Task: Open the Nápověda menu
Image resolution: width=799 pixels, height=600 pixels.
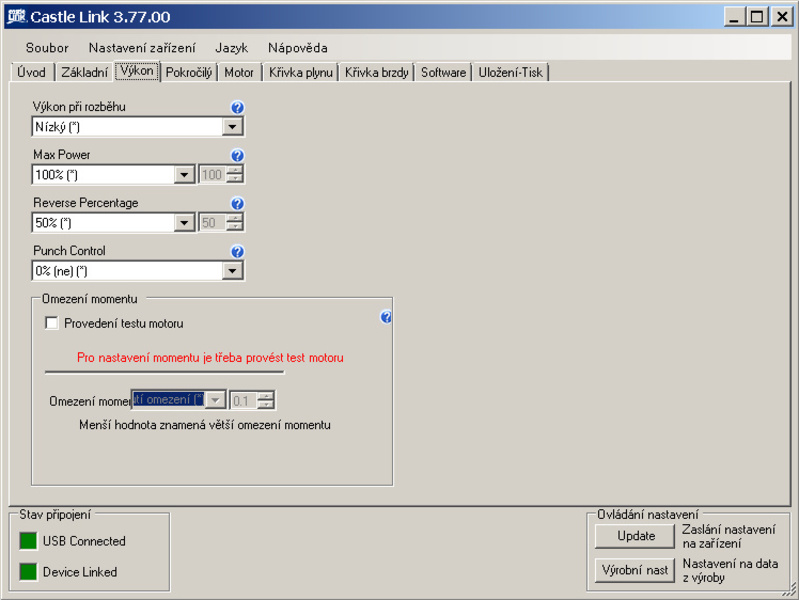Action: 298,48
